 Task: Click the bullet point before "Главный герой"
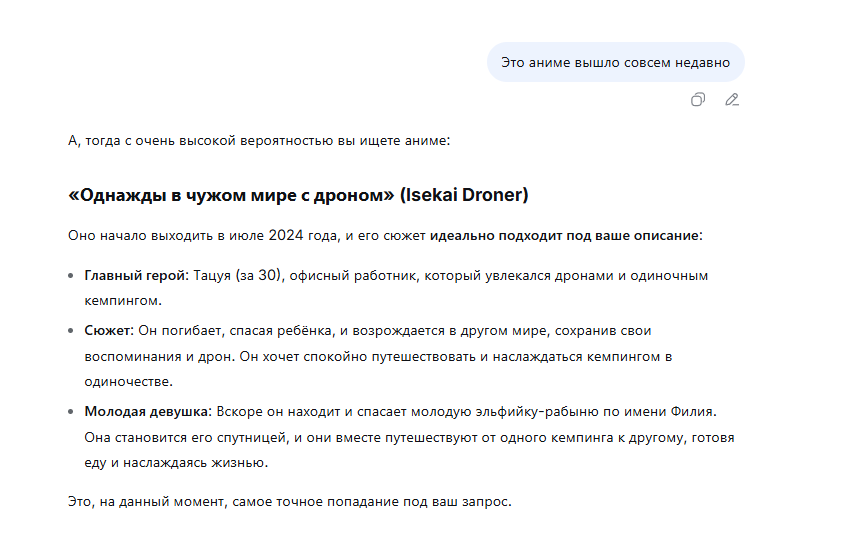point(71,275)
